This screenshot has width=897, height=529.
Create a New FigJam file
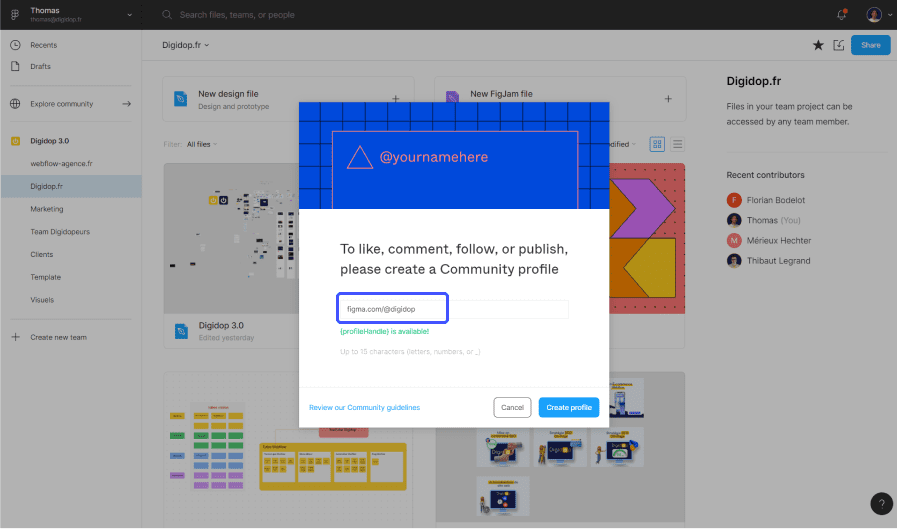[x=560, y=99]
